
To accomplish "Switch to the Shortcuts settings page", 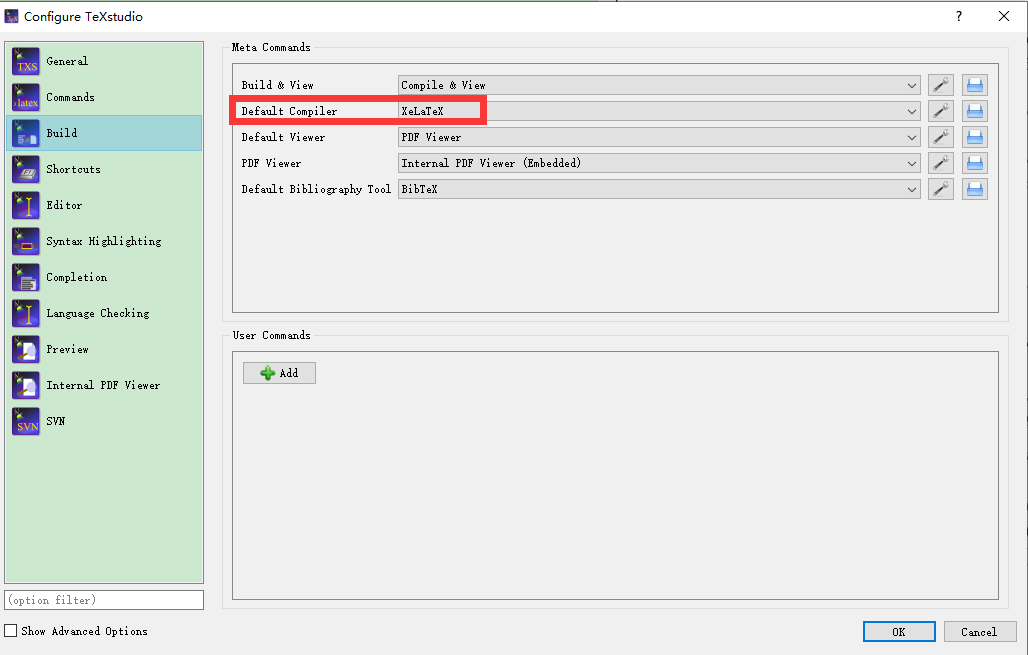I will point(104,169).
